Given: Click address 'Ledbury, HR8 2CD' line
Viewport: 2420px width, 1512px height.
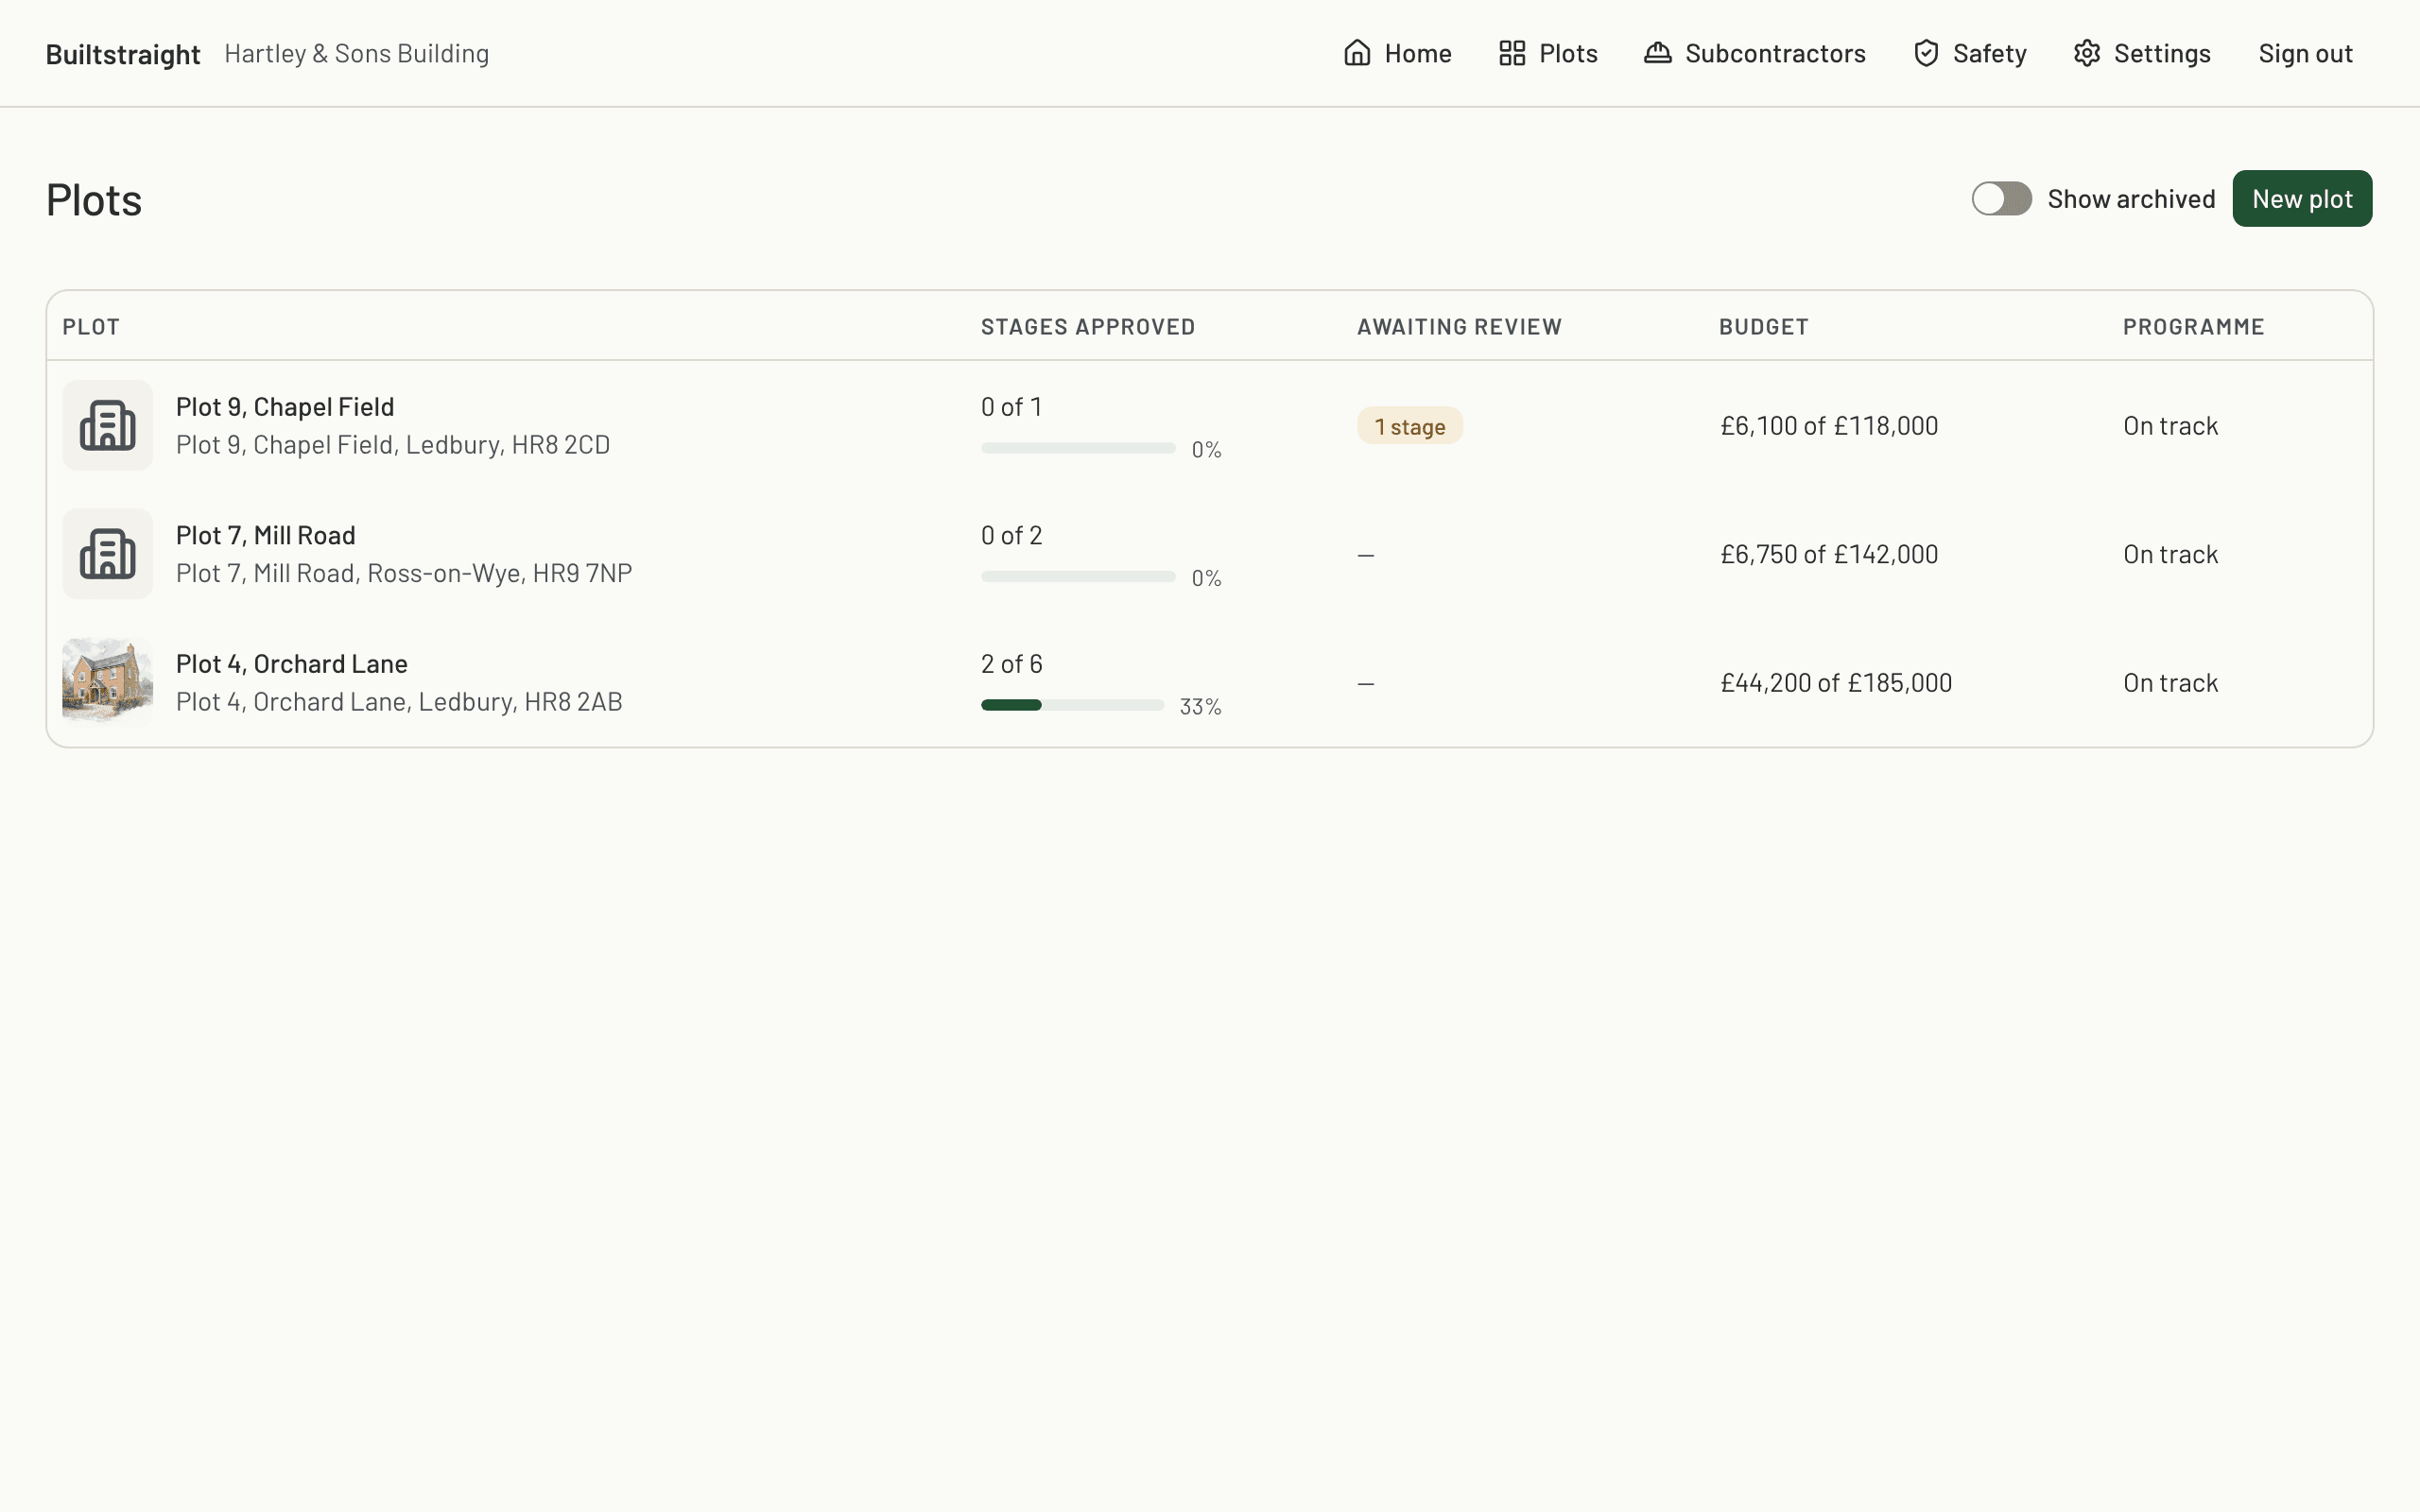Looking at the screenshot, I should coord(393,444).
